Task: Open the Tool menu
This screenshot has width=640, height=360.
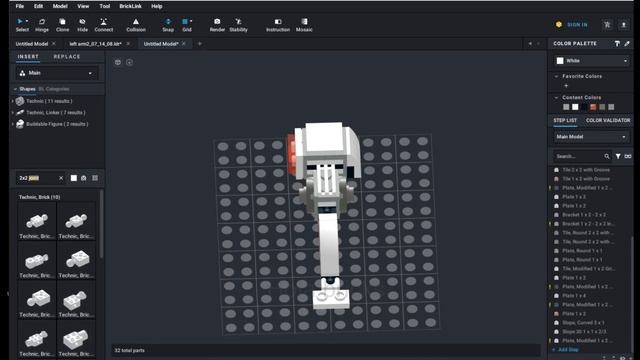Action: pyautogui.click(x=105, y=6)
